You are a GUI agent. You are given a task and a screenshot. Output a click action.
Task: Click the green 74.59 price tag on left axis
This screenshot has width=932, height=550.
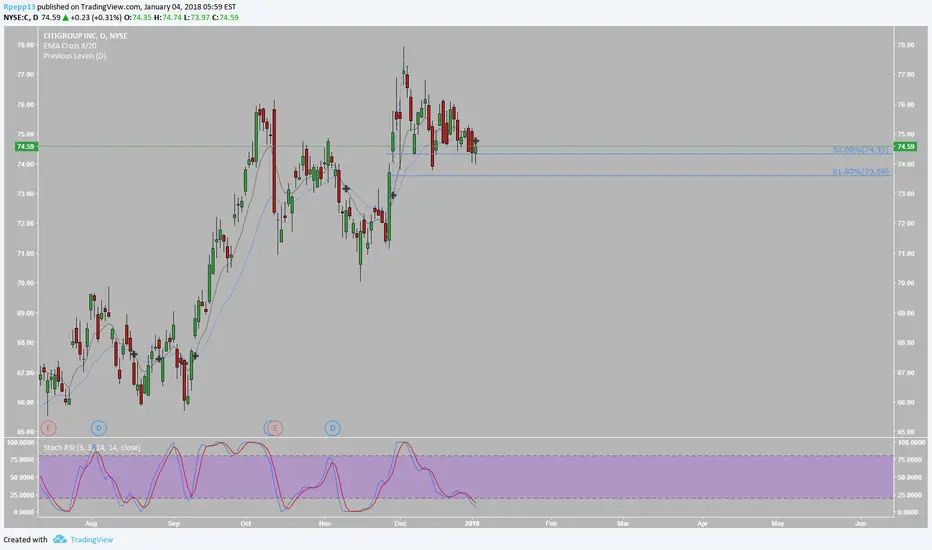point(26,146)
